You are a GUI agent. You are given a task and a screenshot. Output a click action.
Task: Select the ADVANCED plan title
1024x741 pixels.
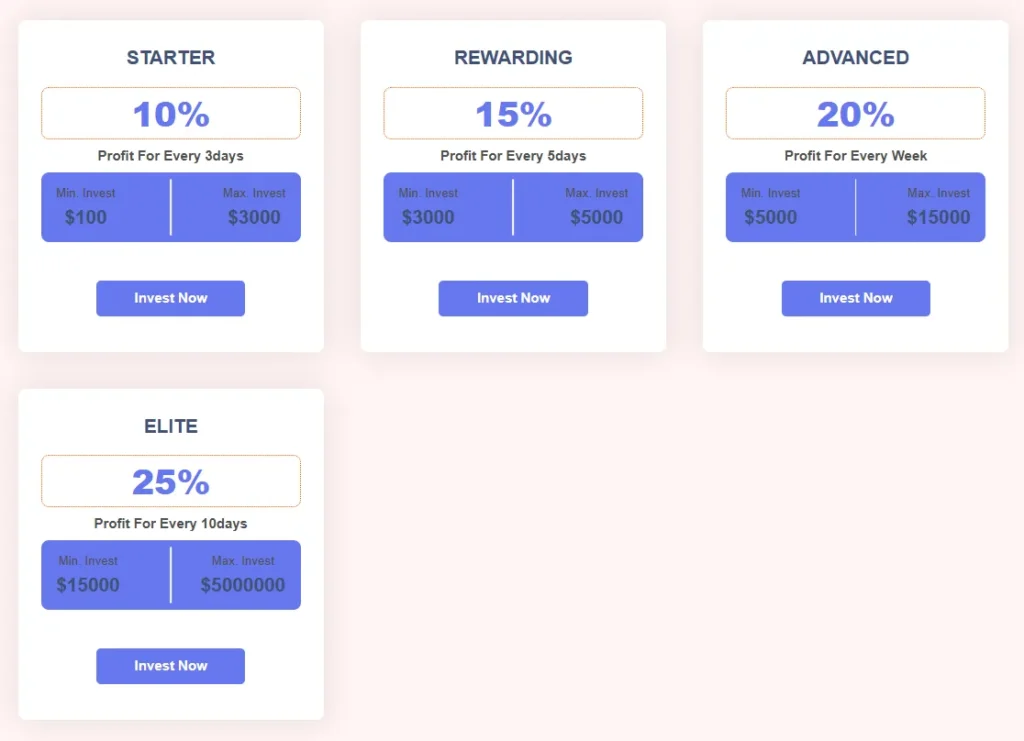pos(855,58)
